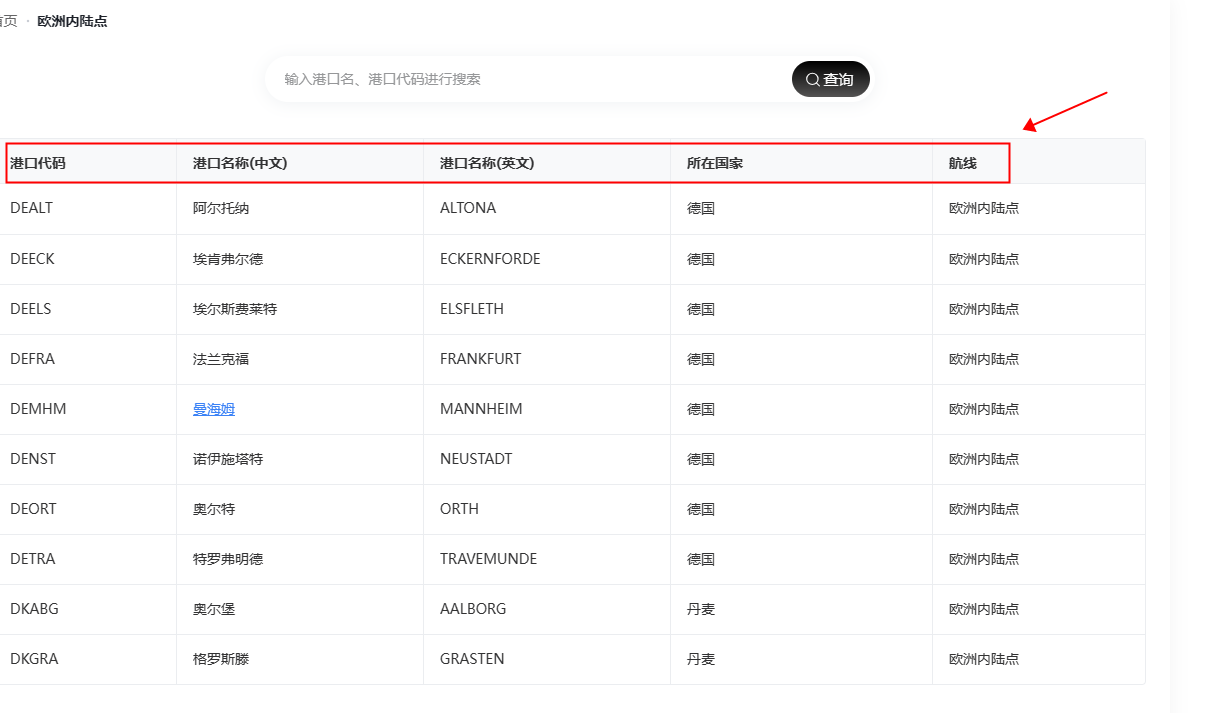
Task: Click the port search input field
Action: [530, 79]
